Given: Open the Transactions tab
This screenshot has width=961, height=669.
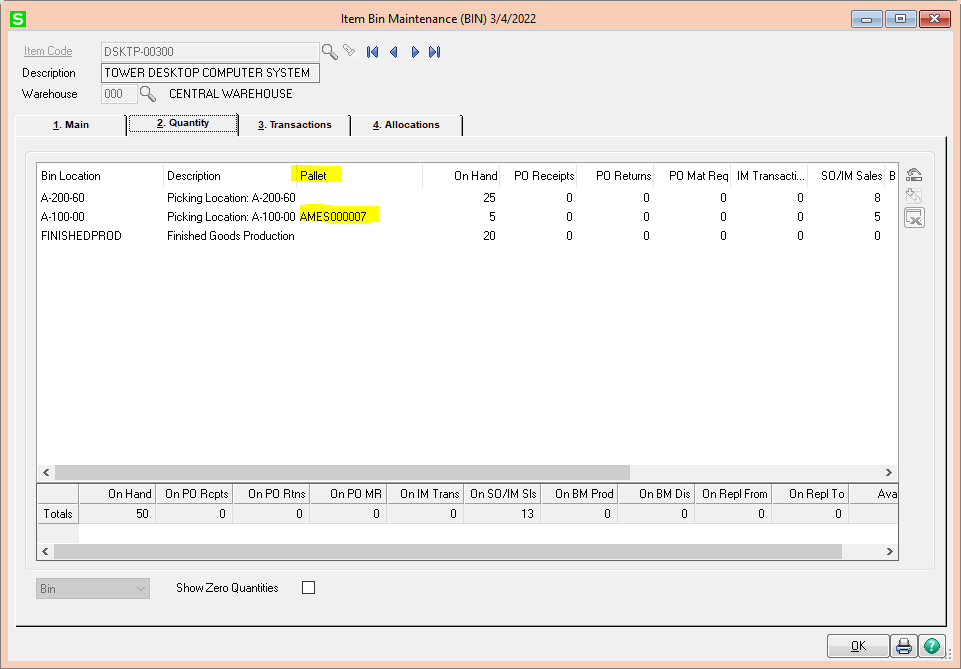Looking at the screenshot, I should point(295,125).
